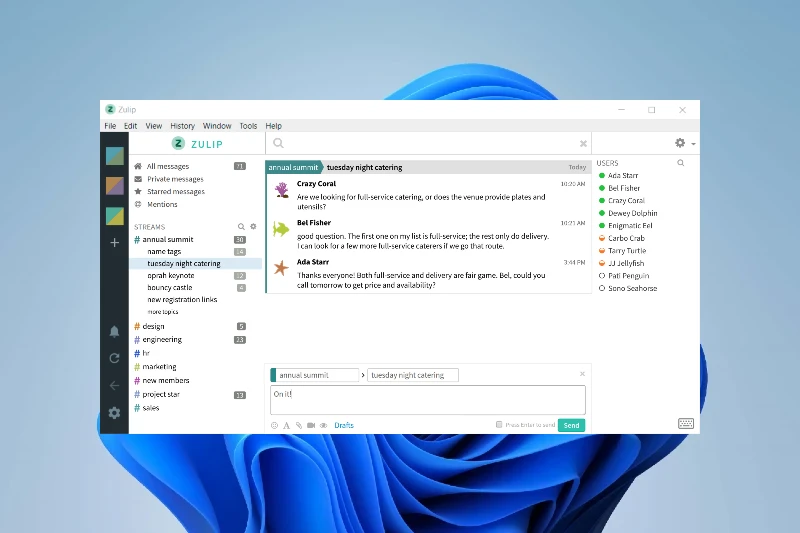Viewport: 800px width, 533px height.
Task: Click the topic field in compose box
Action: click(x=412, y=375)
